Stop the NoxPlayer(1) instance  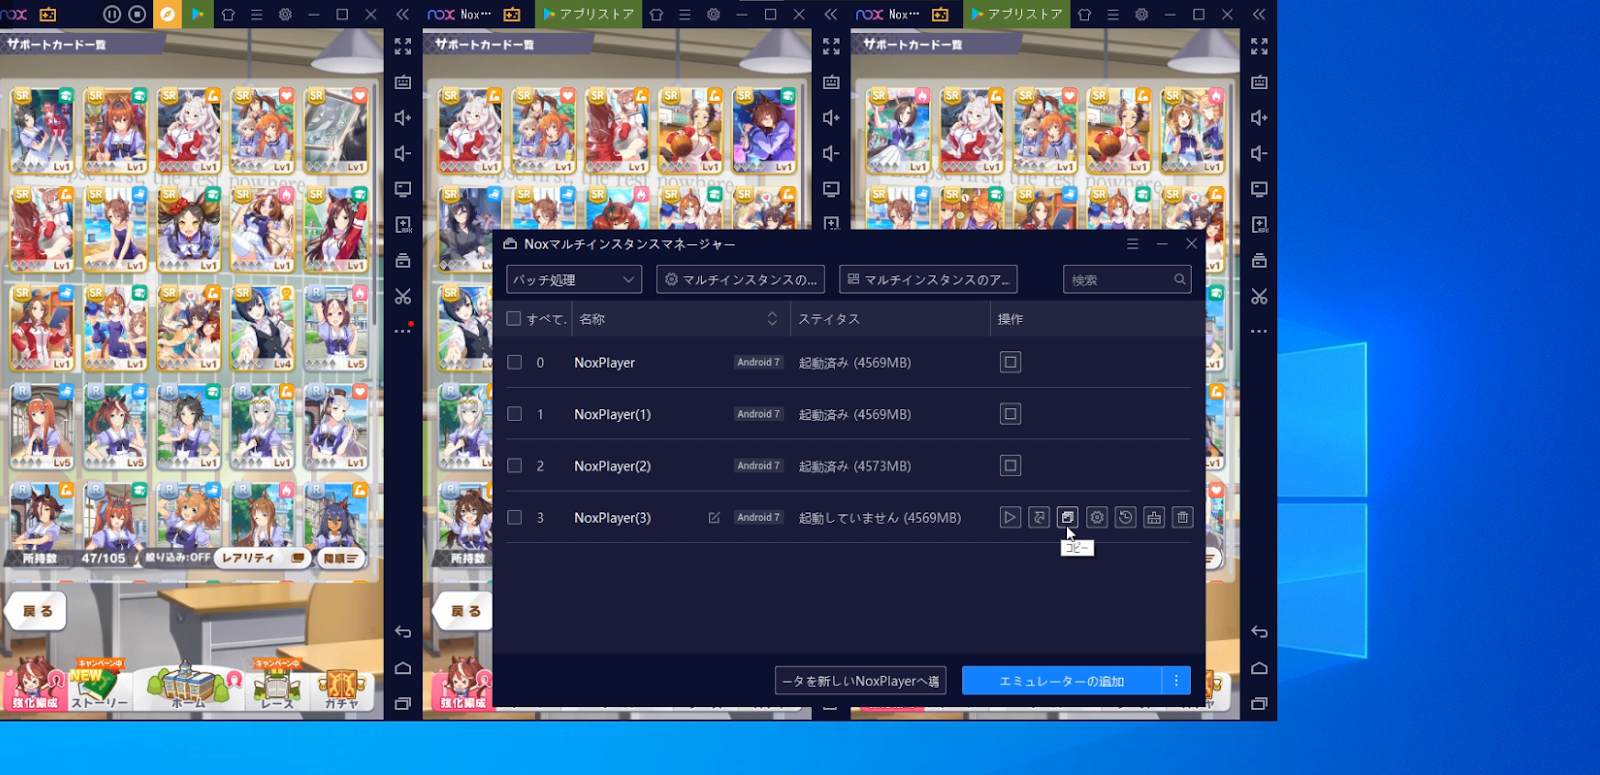(x=1010, y=414)
